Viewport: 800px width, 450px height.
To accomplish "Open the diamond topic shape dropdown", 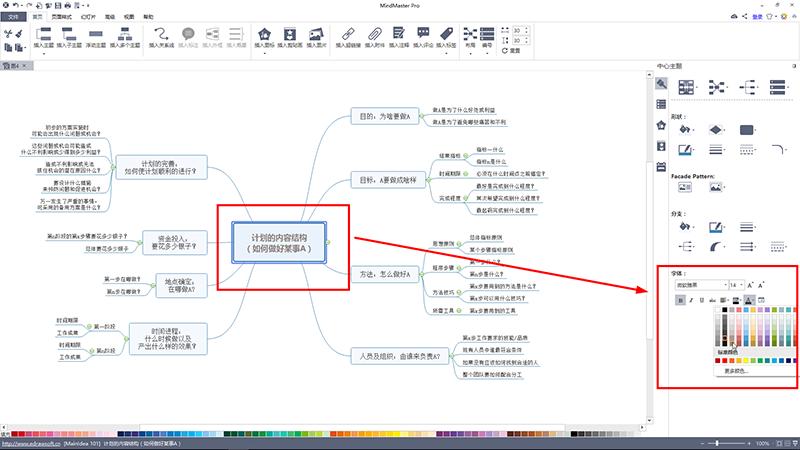I will 717,130.
